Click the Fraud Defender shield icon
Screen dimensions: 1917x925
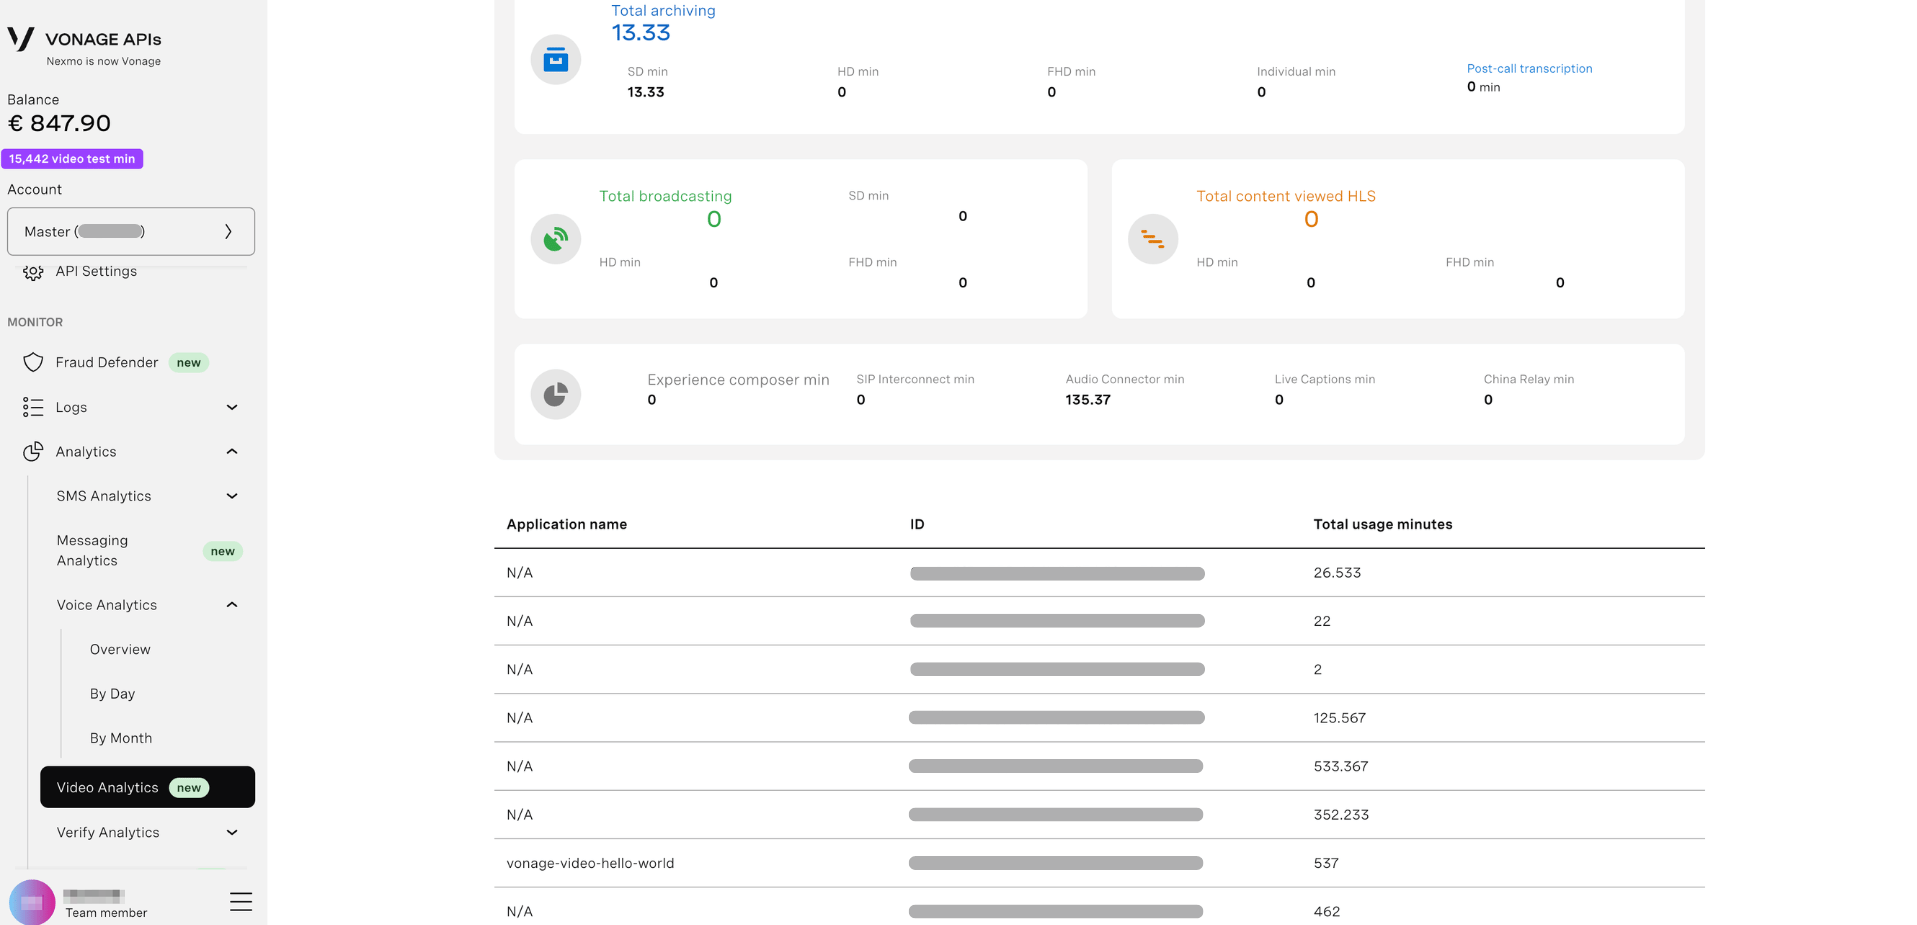[x=33, y=362]
